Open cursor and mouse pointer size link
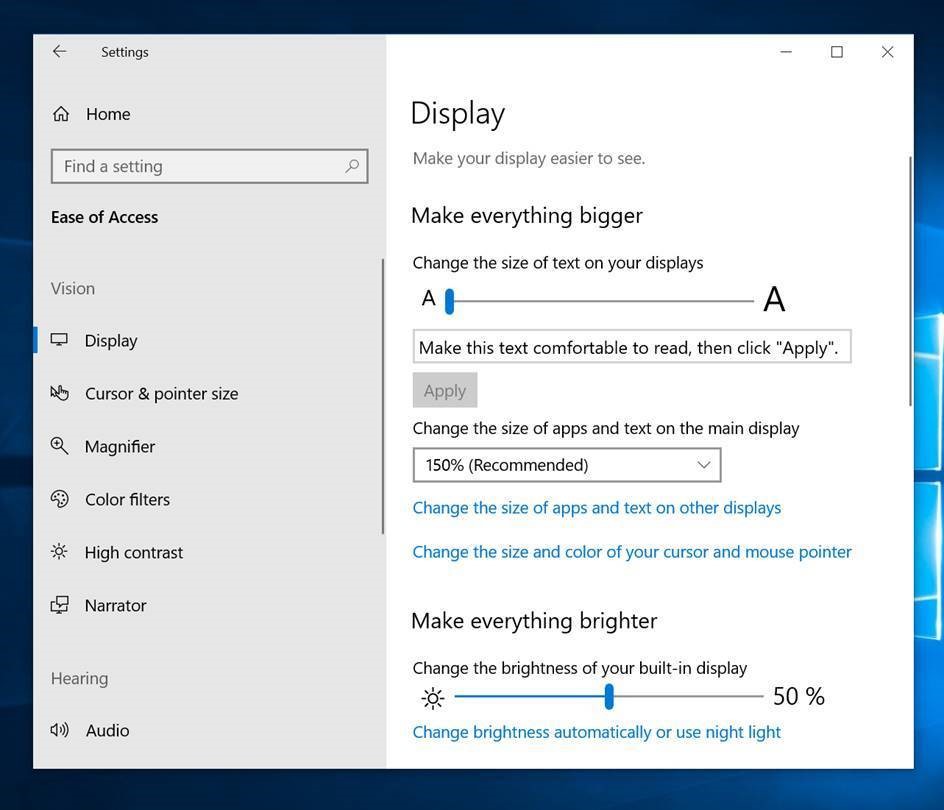Viewport: 944px width, 810px height. (x=631, y=552)
